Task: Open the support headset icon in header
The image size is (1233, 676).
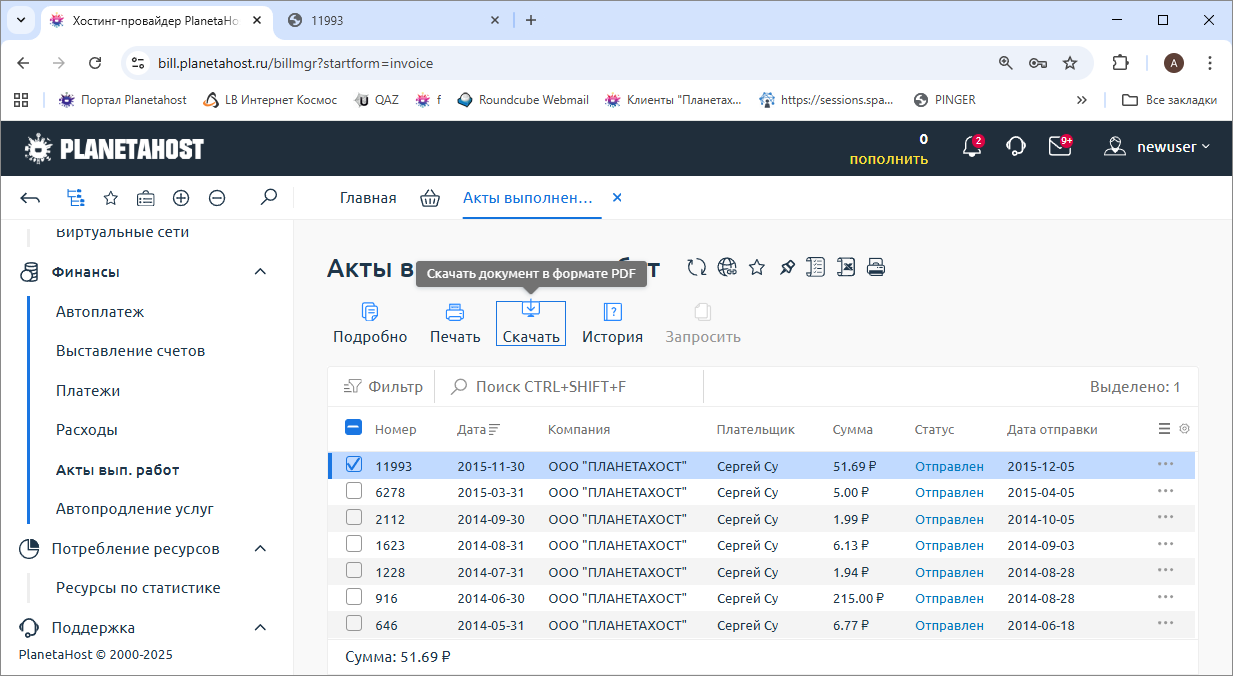Action: pyautogui.click(x=1015, y=147)
